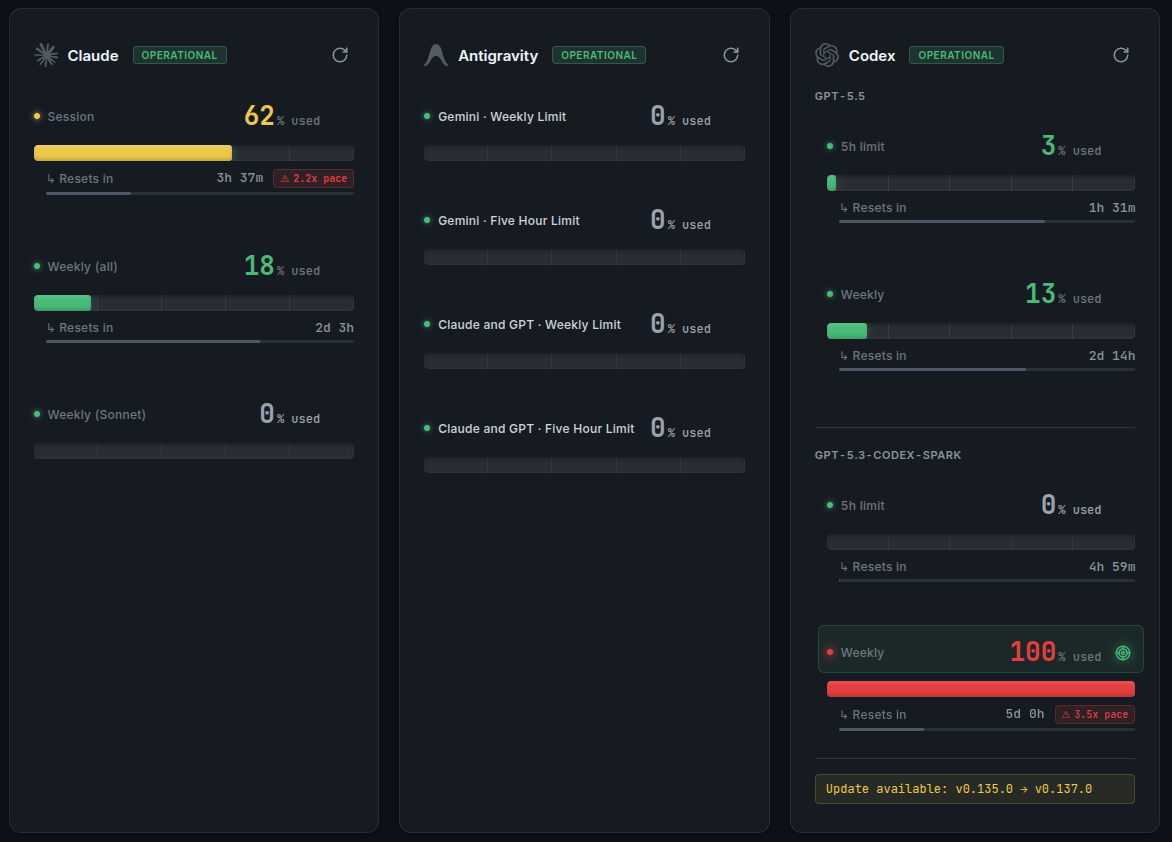Click the 4h 59m reset time
The height and width of the screenshot is (842, 1172).
click(1111, 567)
